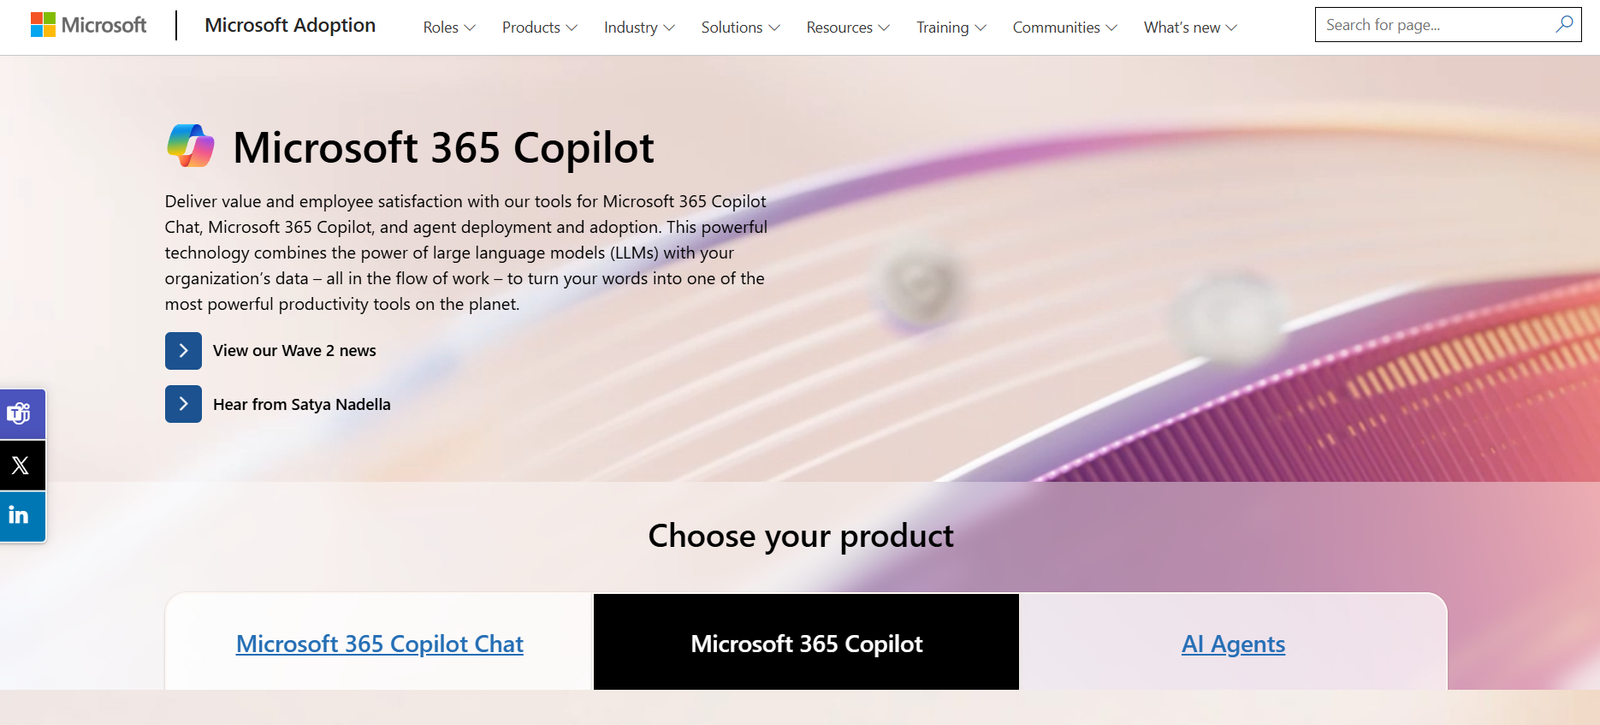Expand the Communities menu
Image resolution: width=1600 pixels, height=725 pixels.
pos(1064,28)
